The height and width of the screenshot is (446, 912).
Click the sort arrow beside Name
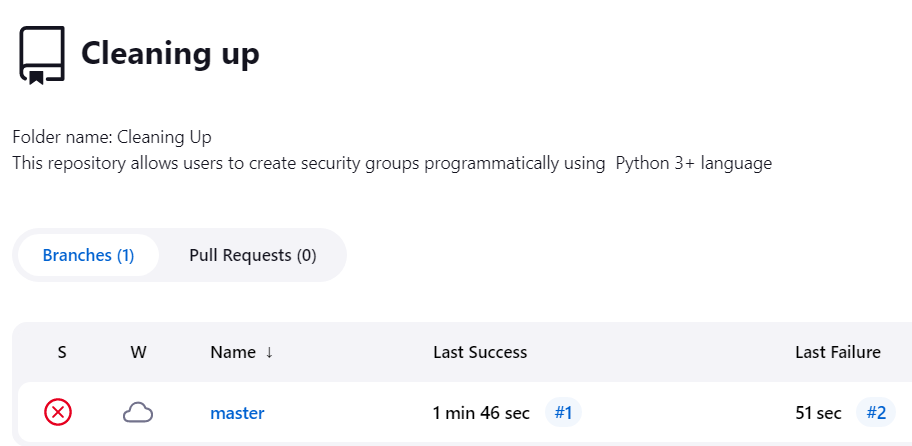[x=268, y=352]
